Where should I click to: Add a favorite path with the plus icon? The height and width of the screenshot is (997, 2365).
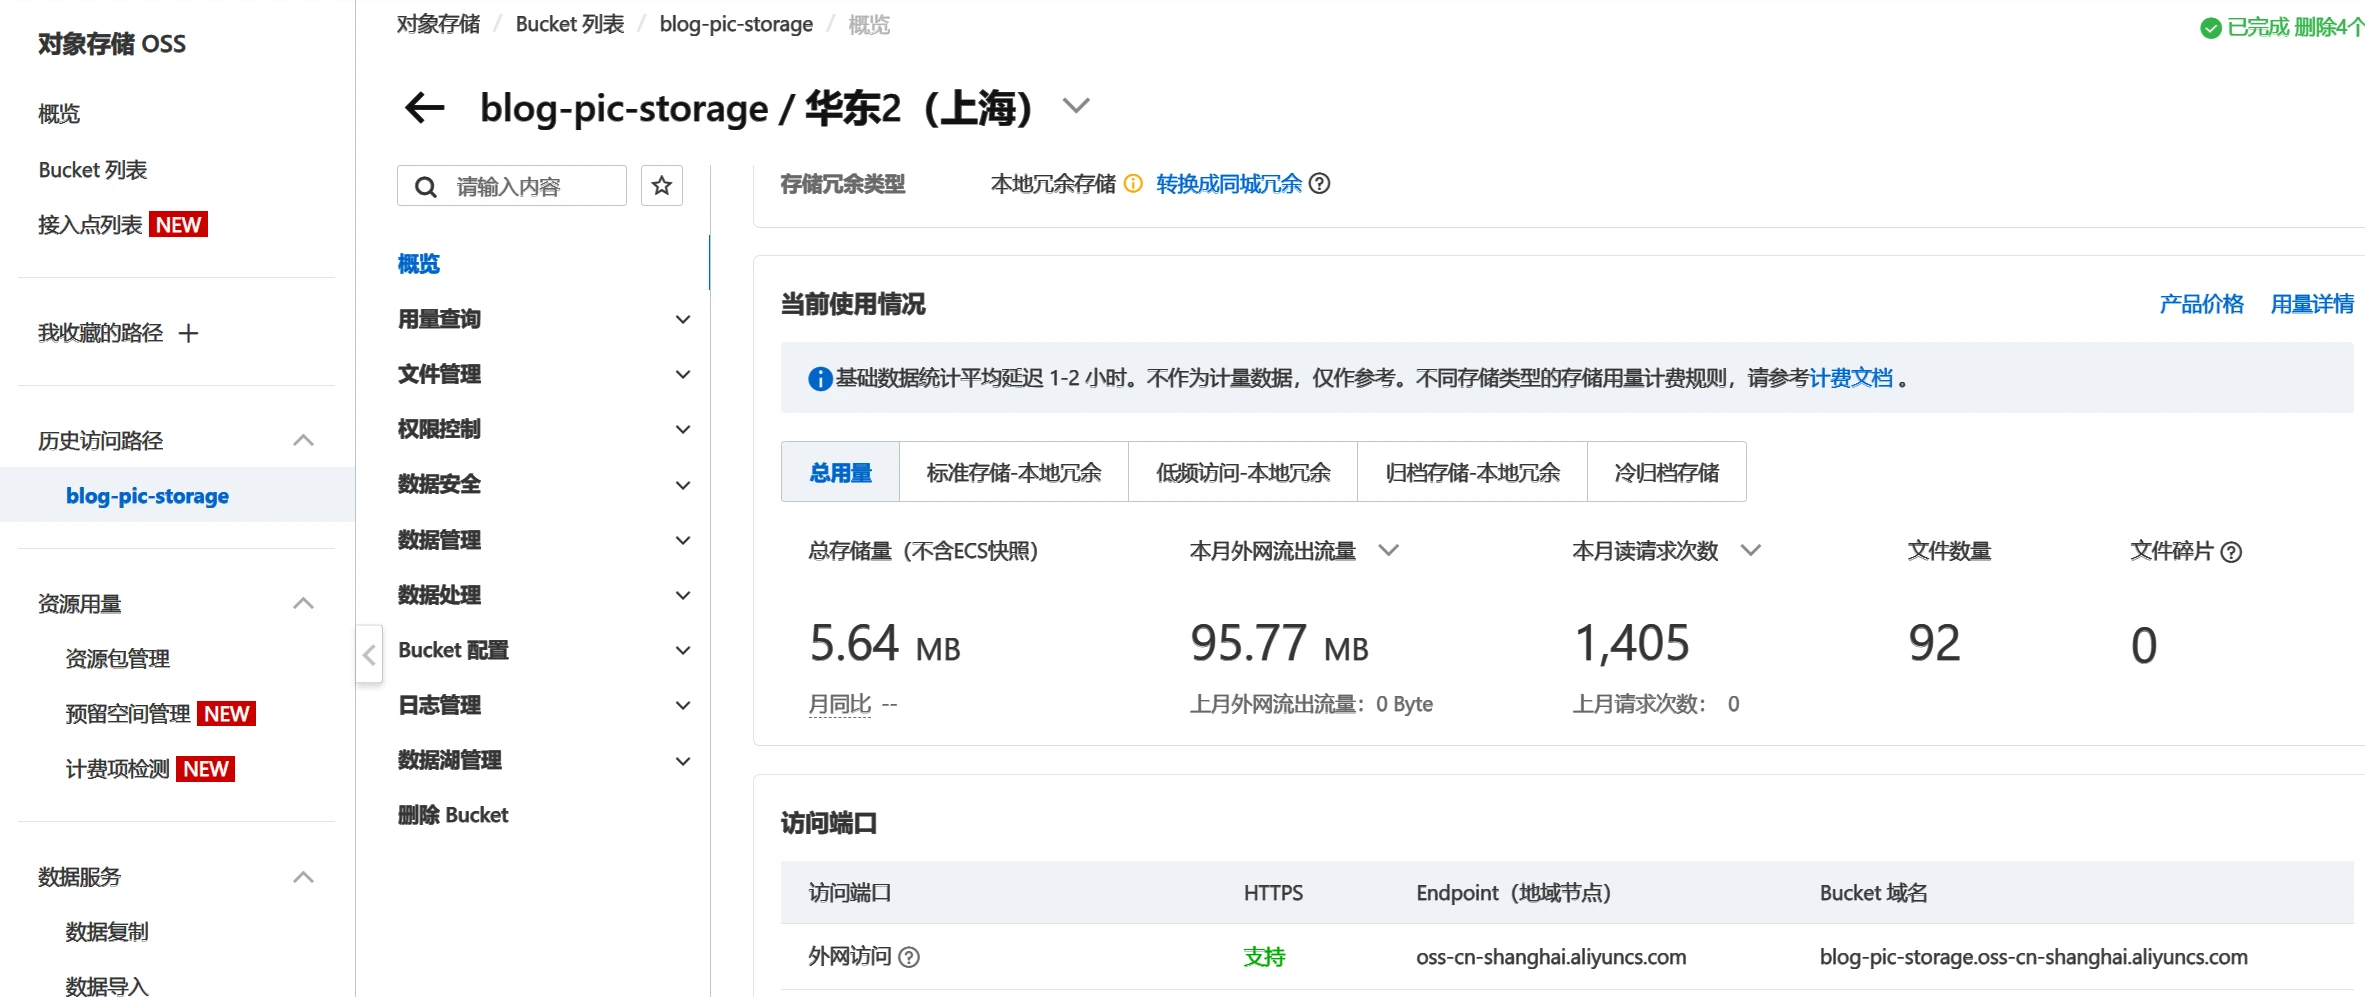(188, 333)
